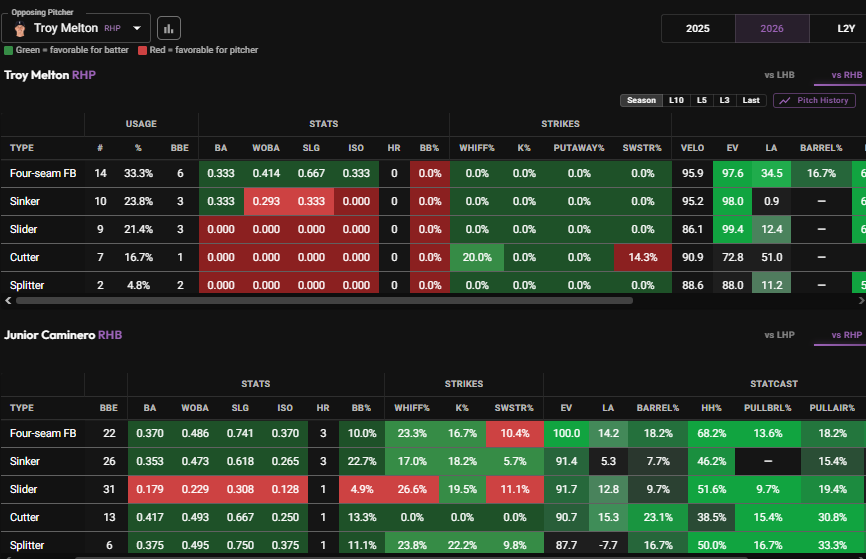Click the 100.0 EV cell for Caminero
Image resolution: width=866 pixels, height=559 pixels.
(x=566, y=434)
